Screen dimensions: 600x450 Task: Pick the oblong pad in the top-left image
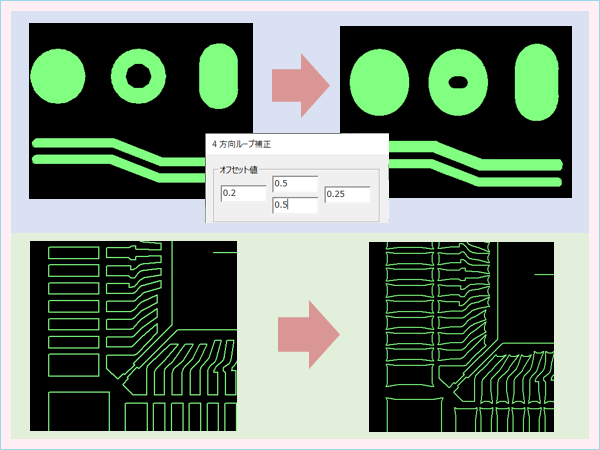click(x=218, y=76)
